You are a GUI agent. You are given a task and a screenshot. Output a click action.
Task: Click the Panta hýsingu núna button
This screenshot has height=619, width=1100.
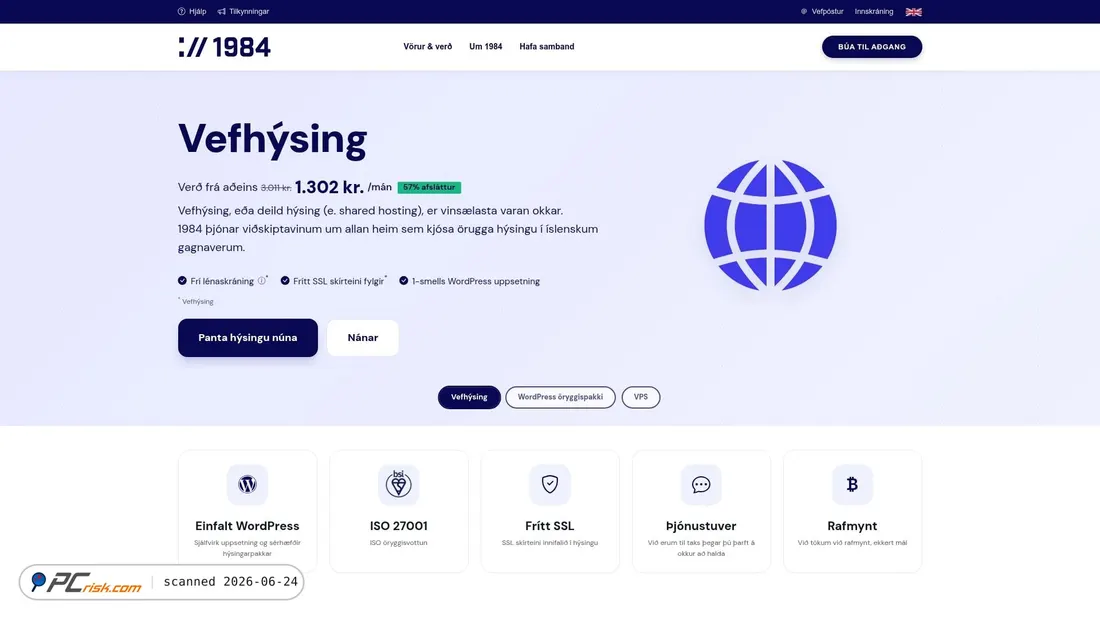pyautogui.click(x=248, y=338)
